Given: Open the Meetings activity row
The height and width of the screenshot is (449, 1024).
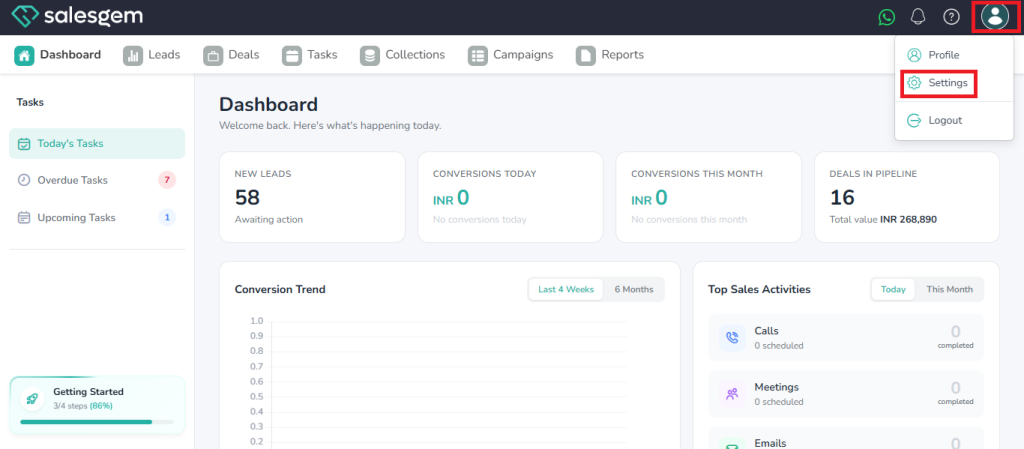Looking at the screenshot, I should pyautogui.click(x=846, y=394).
